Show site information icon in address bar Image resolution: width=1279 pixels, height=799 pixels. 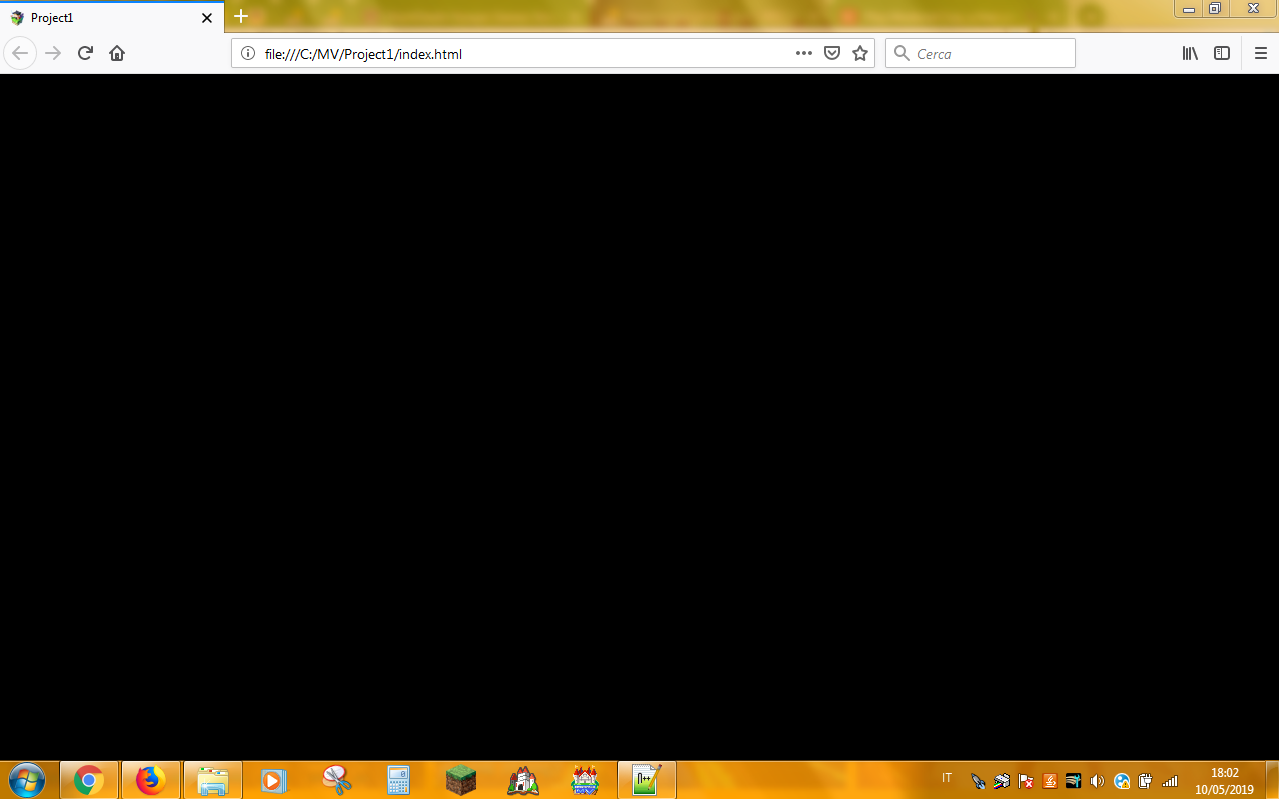click(x=248, y=53)
